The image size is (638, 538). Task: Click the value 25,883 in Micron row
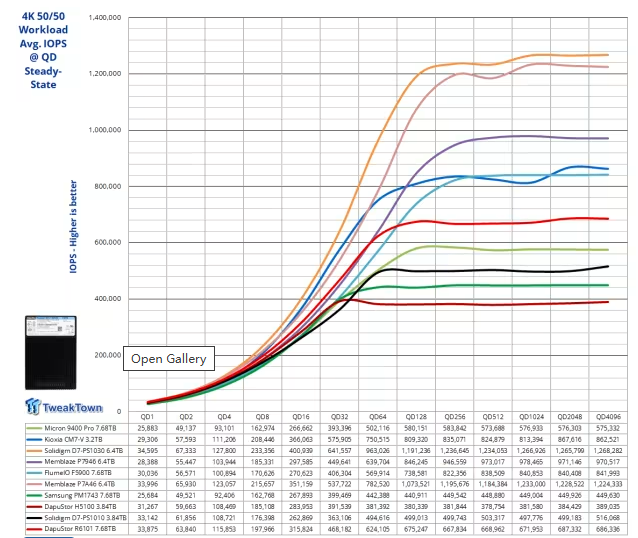147,428
